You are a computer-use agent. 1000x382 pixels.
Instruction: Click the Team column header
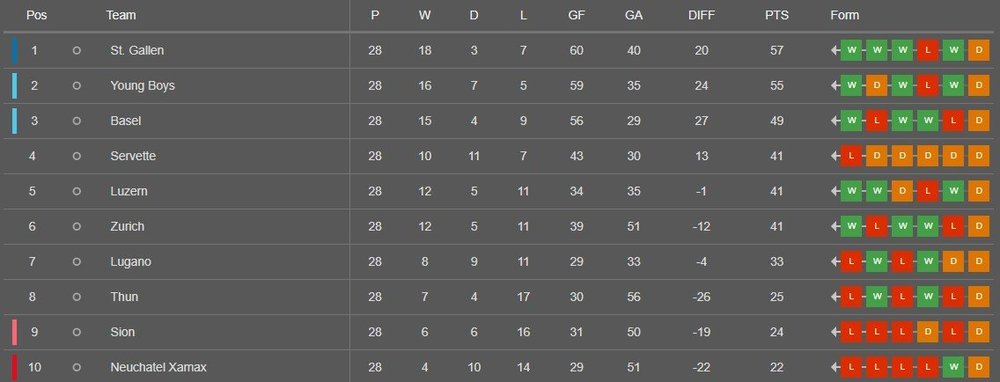point(121,15)
